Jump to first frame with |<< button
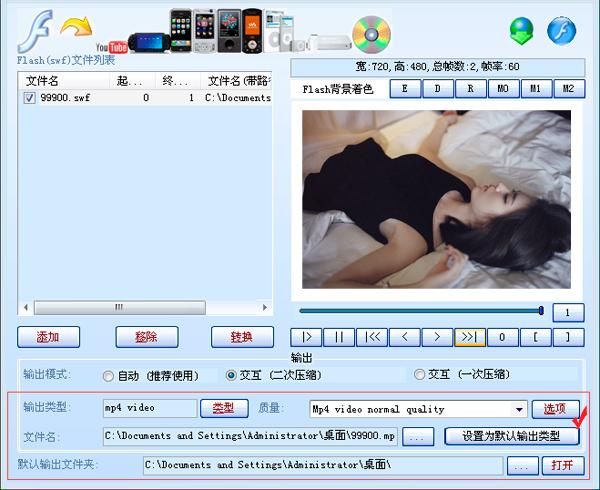 (x=371, y=337)
